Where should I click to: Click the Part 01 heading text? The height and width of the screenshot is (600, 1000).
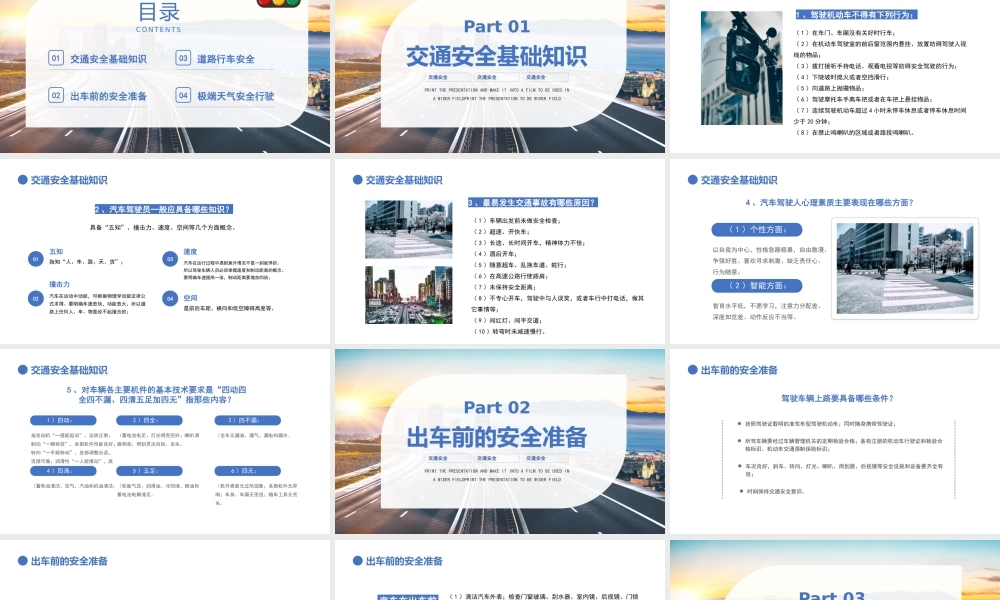coord(497,27)
